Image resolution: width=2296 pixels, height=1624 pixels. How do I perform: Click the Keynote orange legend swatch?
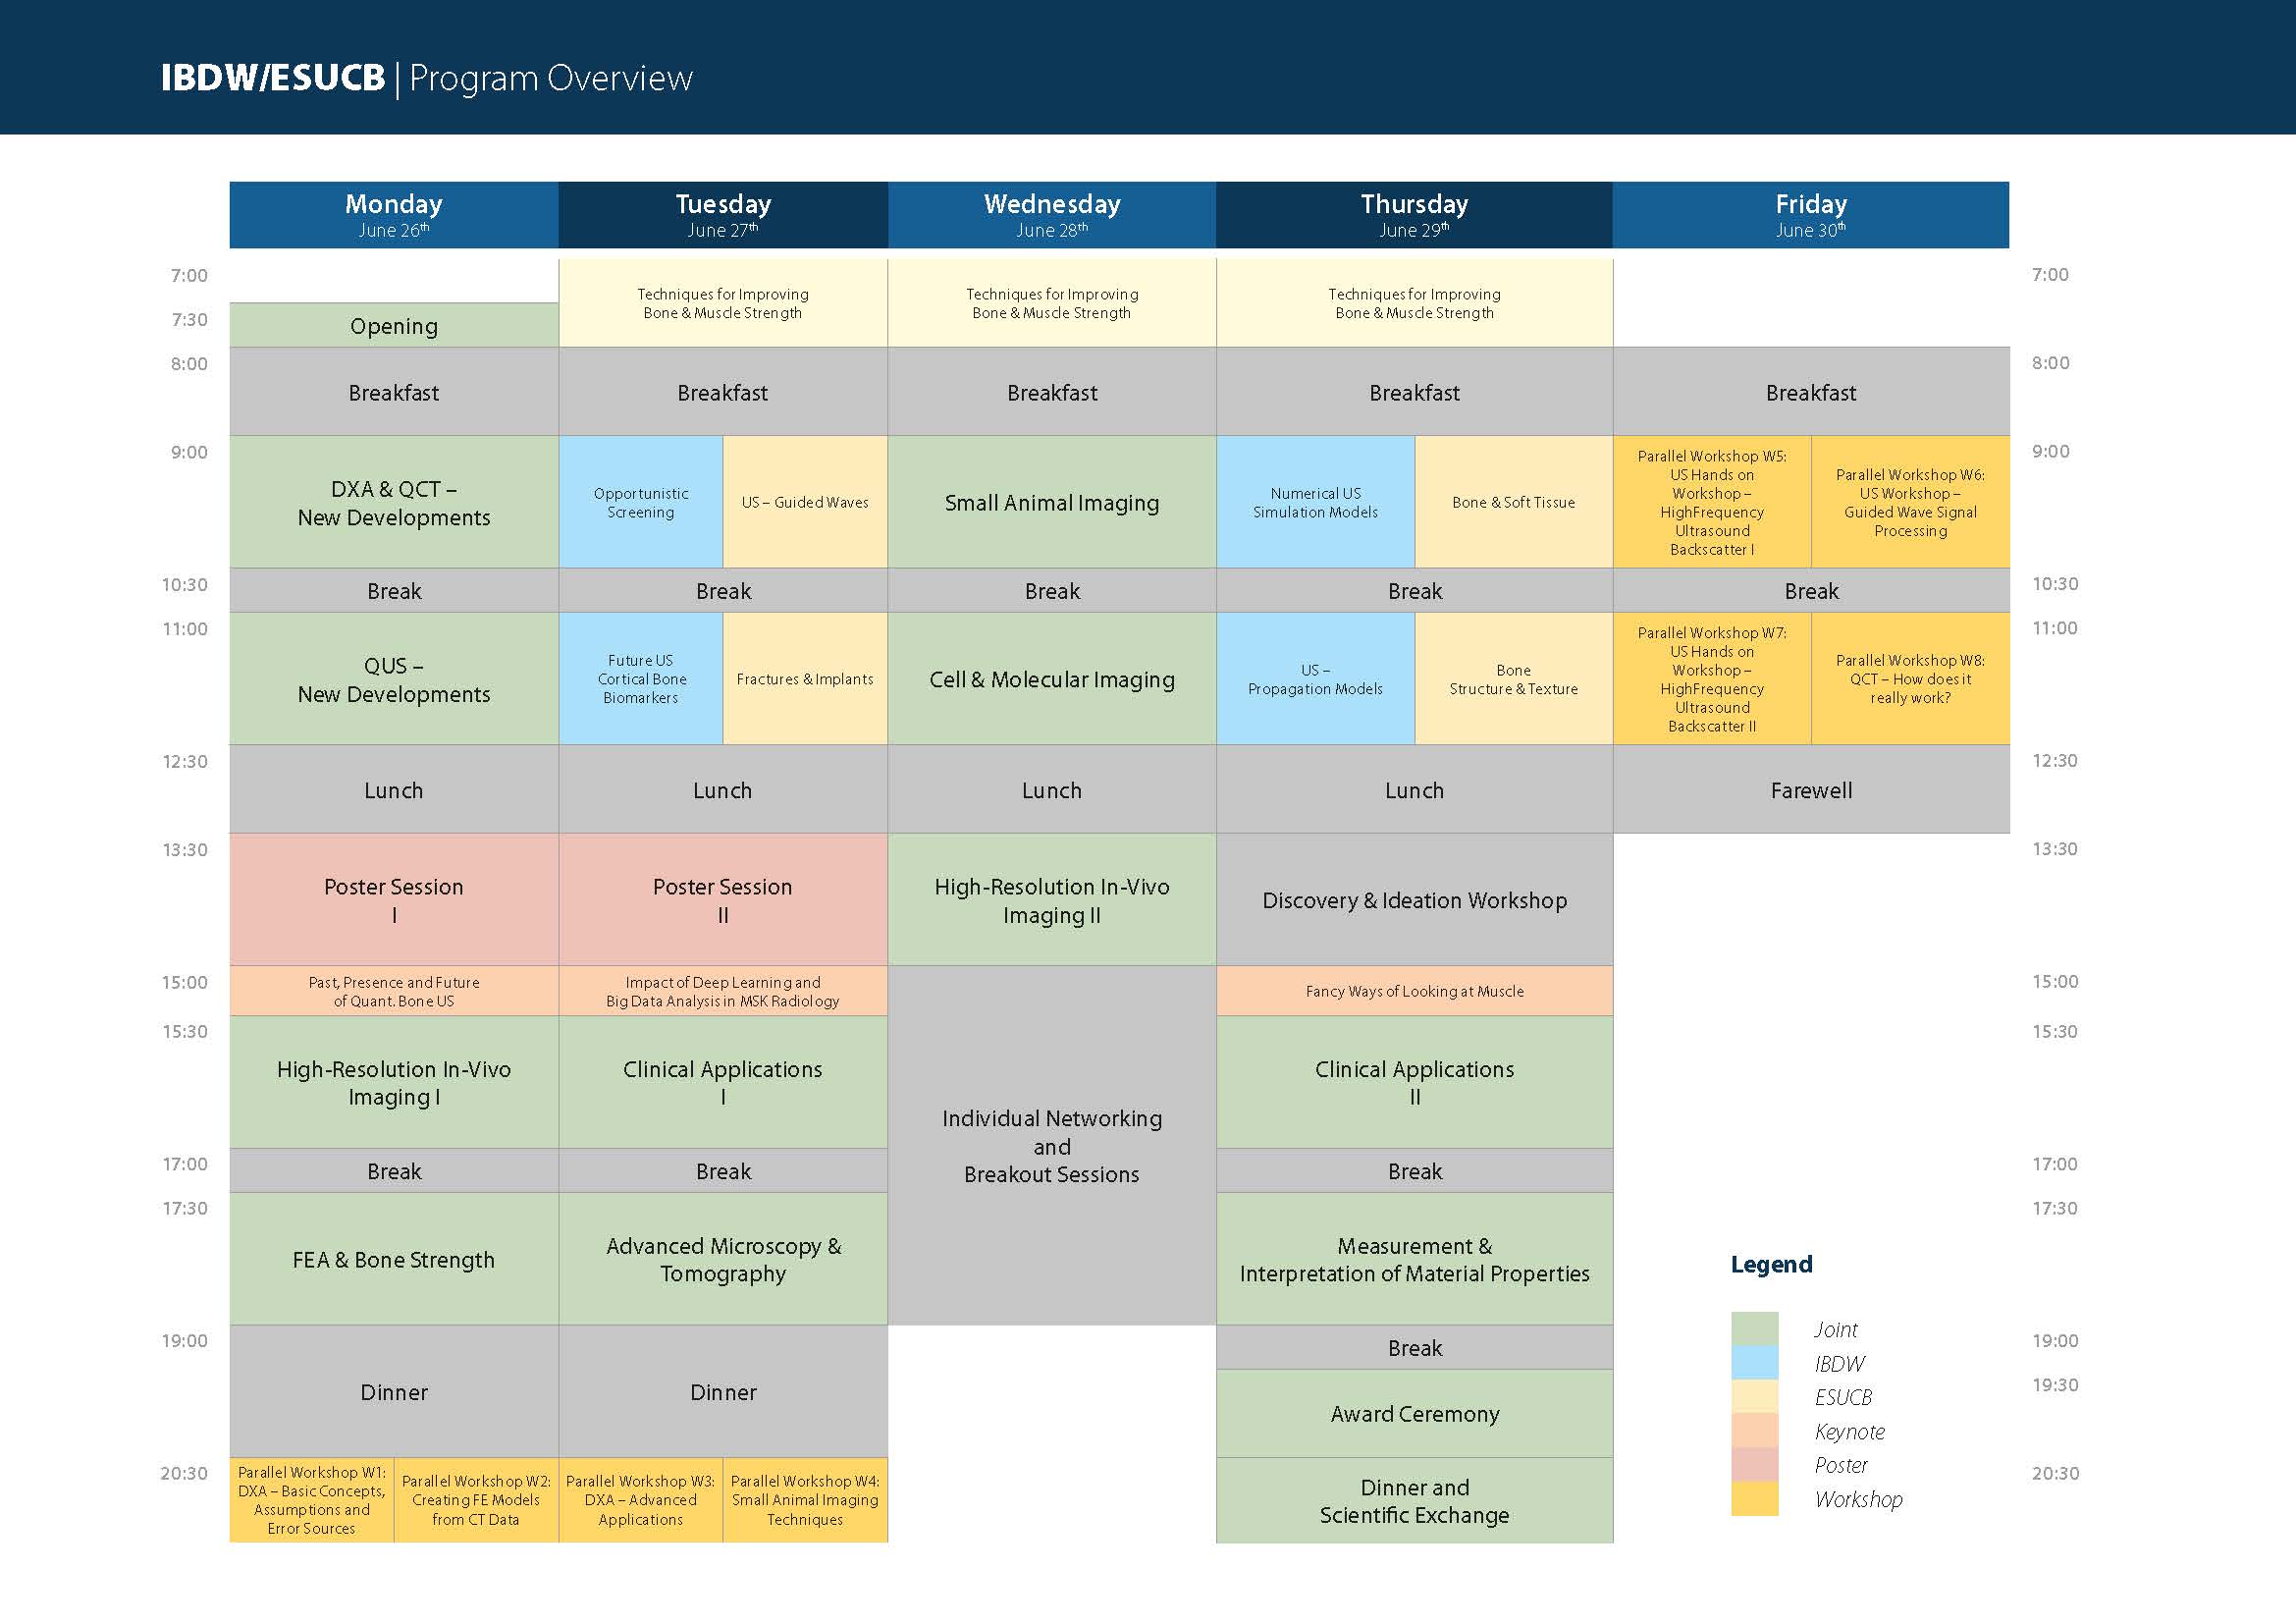click(1754, 1431)
